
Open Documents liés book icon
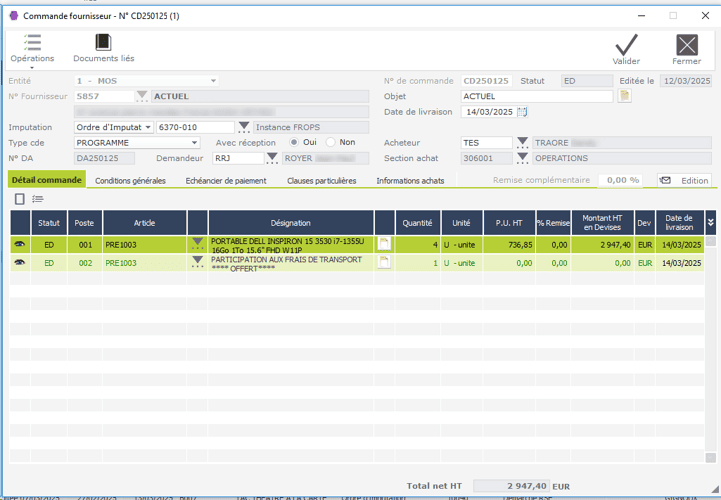(x=103, y=43)
